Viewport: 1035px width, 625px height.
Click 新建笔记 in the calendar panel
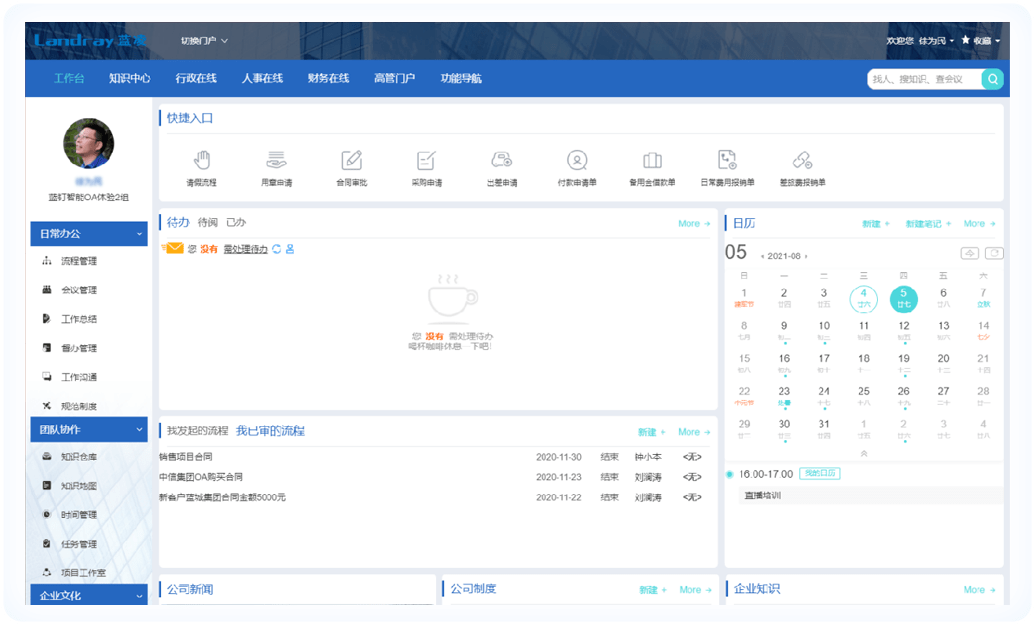[927, 224]
